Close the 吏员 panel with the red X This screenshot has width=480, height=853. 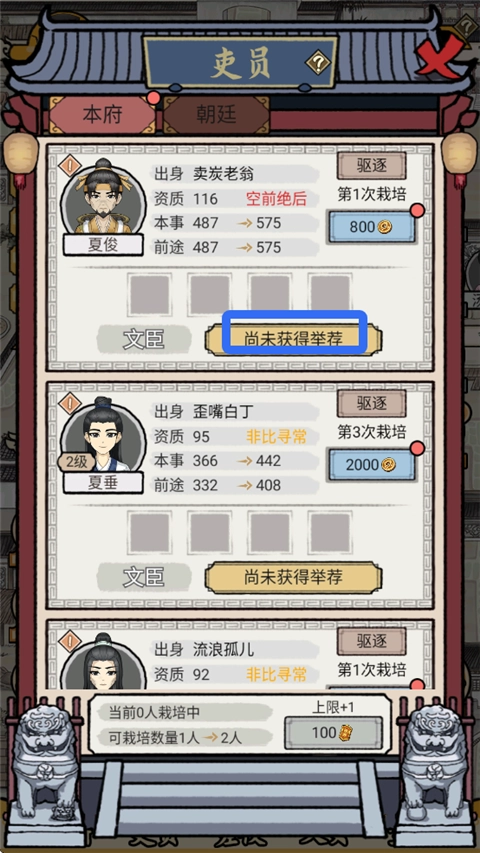pyautogui.click(x=439, y=57)
